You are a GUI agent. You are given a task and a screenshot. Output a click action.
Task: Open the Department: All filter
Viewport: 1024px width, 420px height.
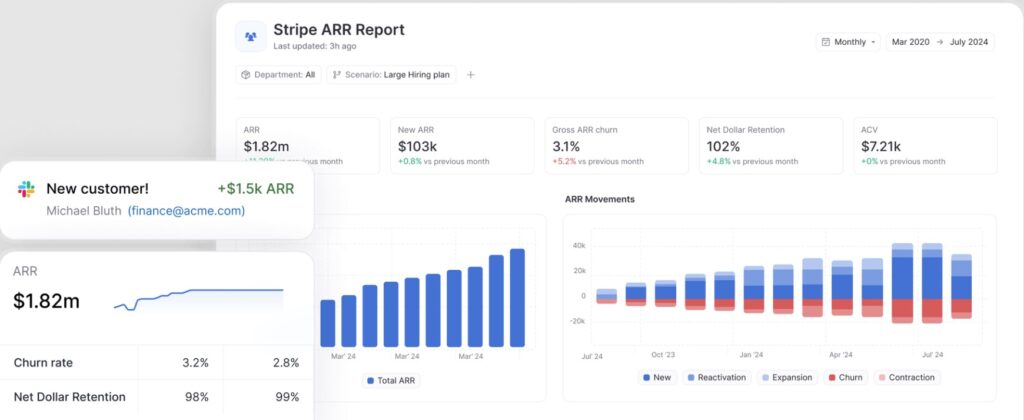point(279,74)
